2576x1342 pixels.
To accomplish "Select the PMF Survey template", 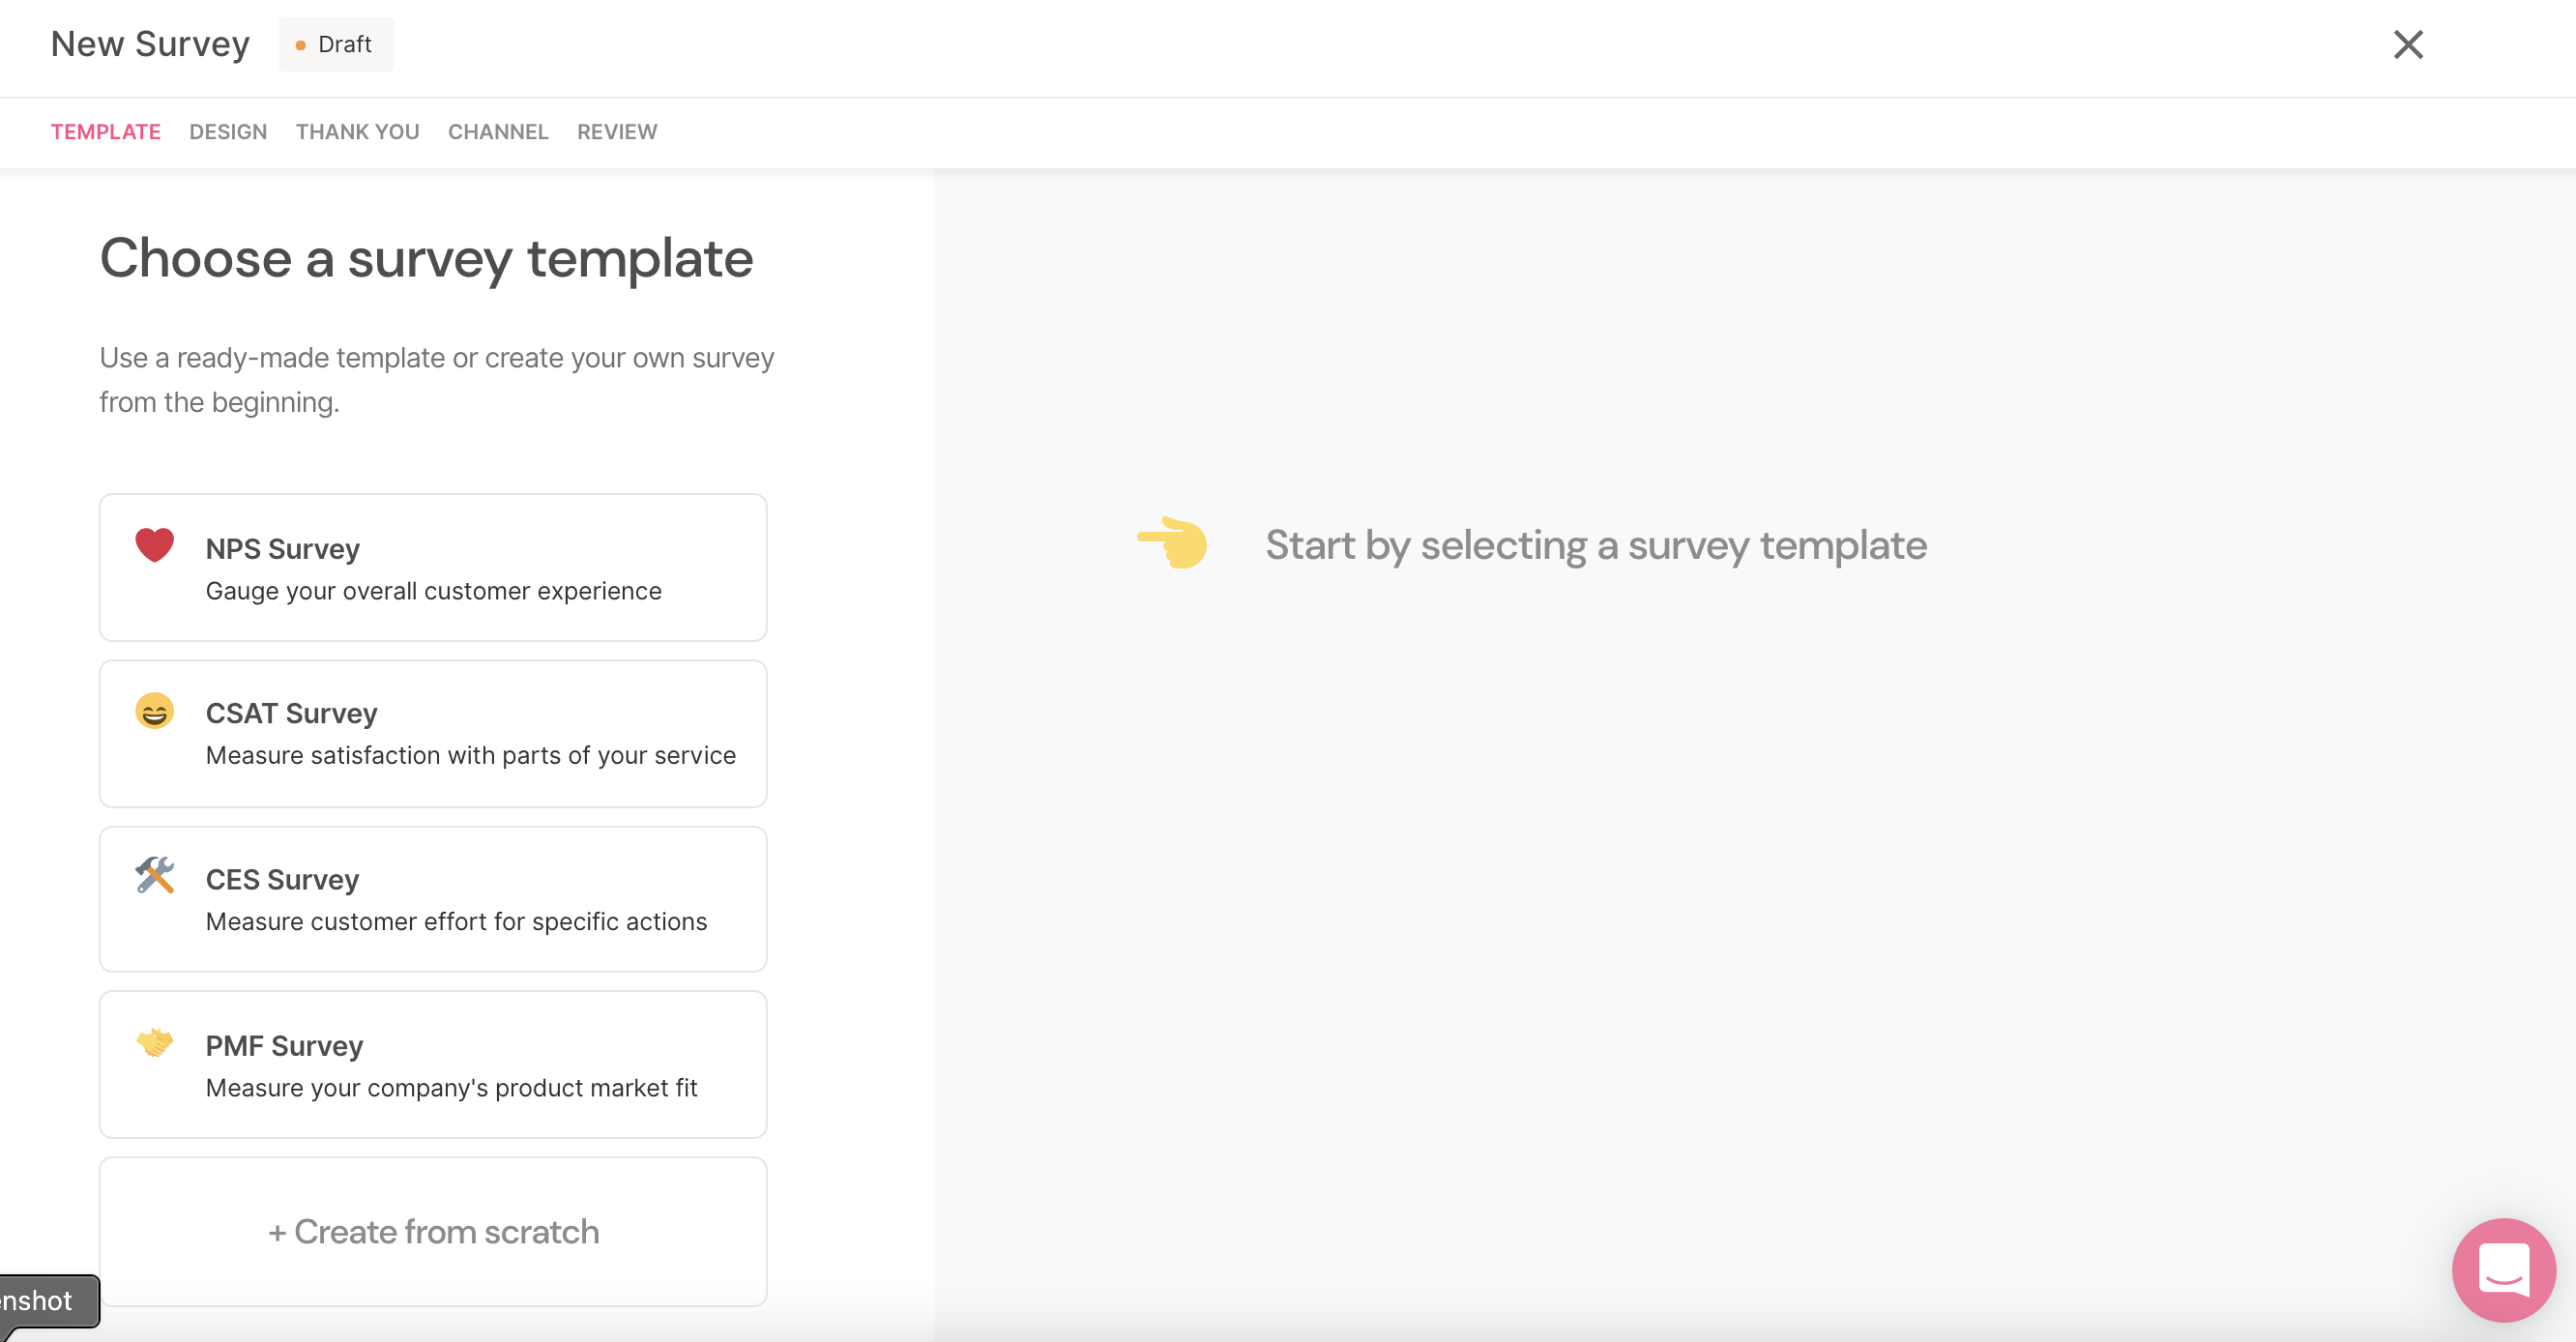I will click(x=431, y=1065).
